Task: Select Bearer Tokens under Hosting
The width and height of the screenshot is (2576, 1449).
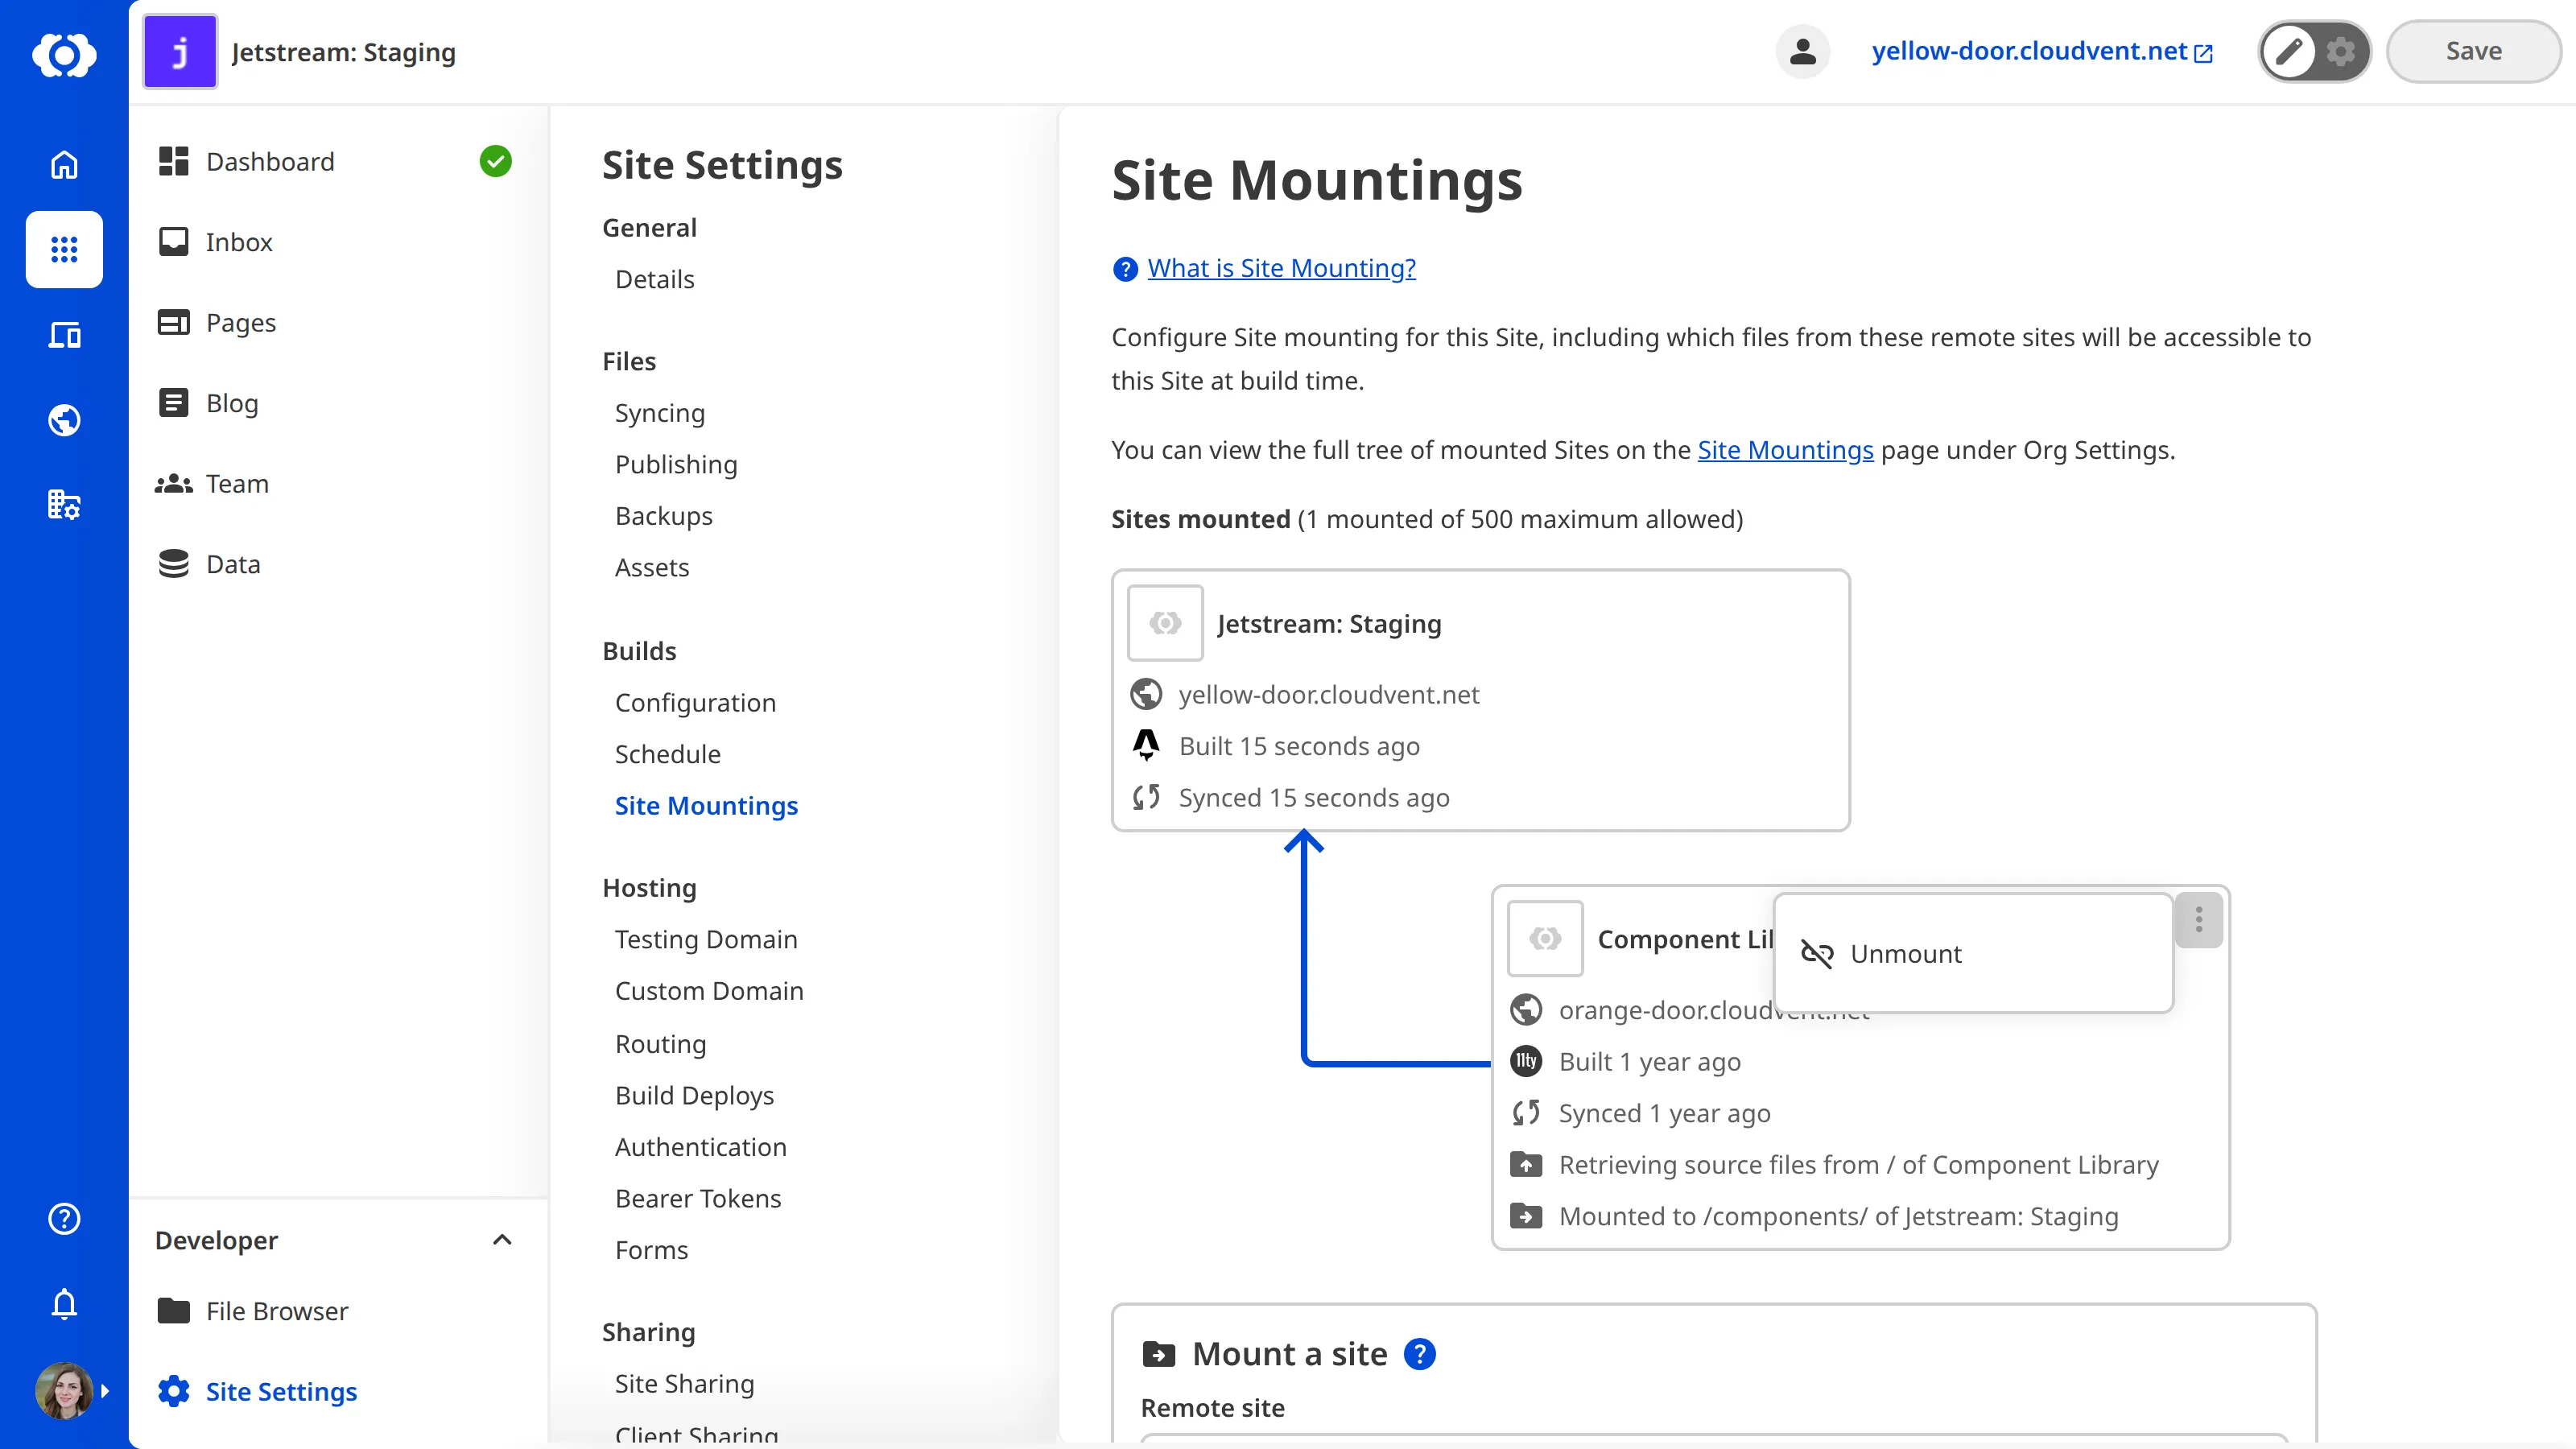Action: (698, 1199)
